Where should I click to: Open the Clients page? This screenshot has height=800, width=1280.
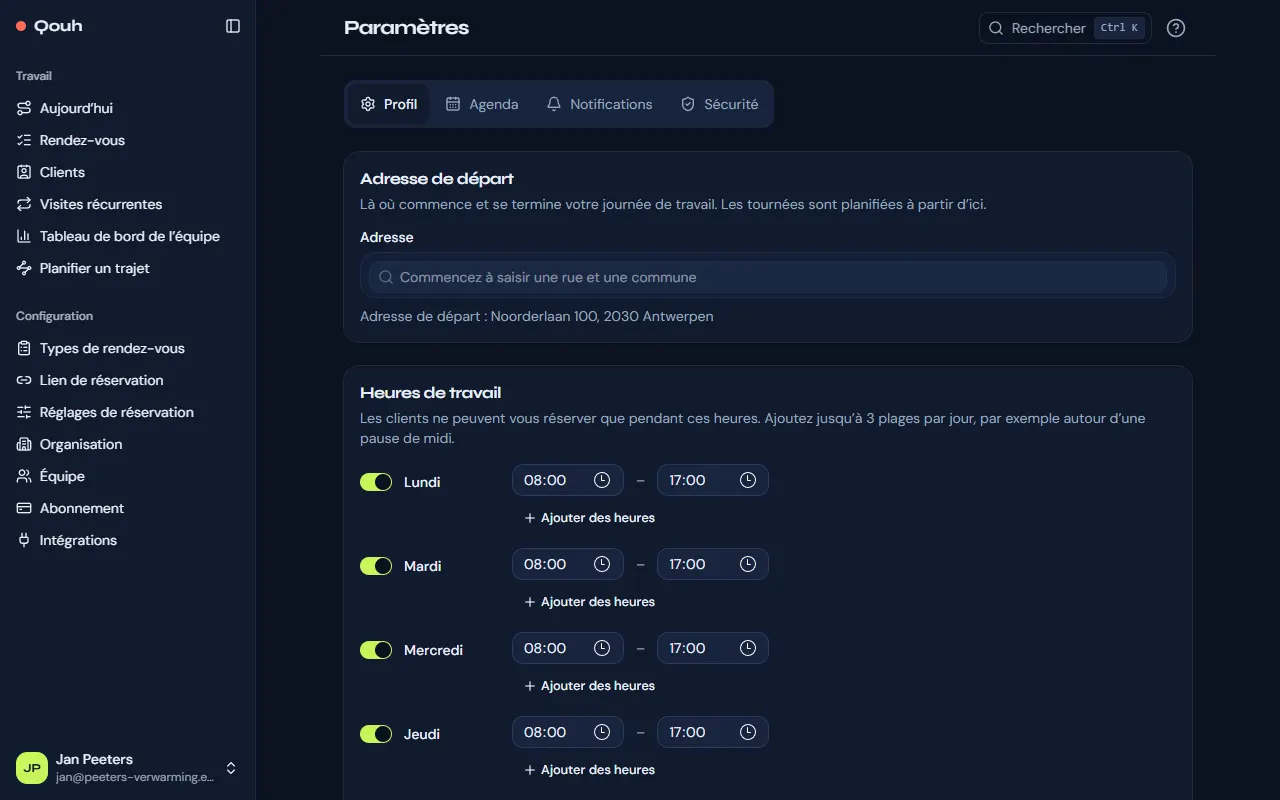[x=128, y=172]
